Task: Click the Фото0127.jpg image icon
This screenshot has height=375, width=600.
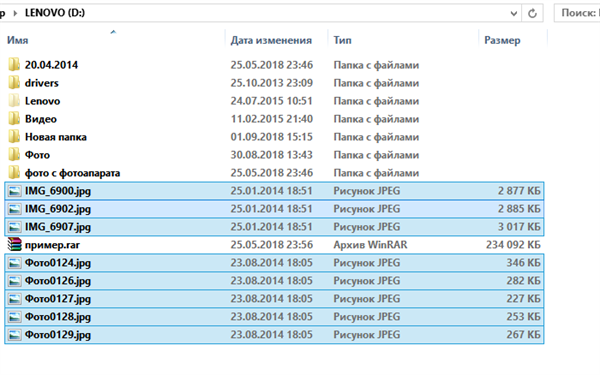Action: (15, 299)
